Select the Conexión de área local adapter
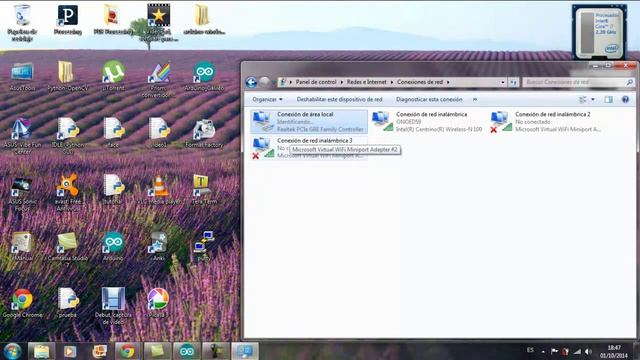640x360 pixels. 309,122
